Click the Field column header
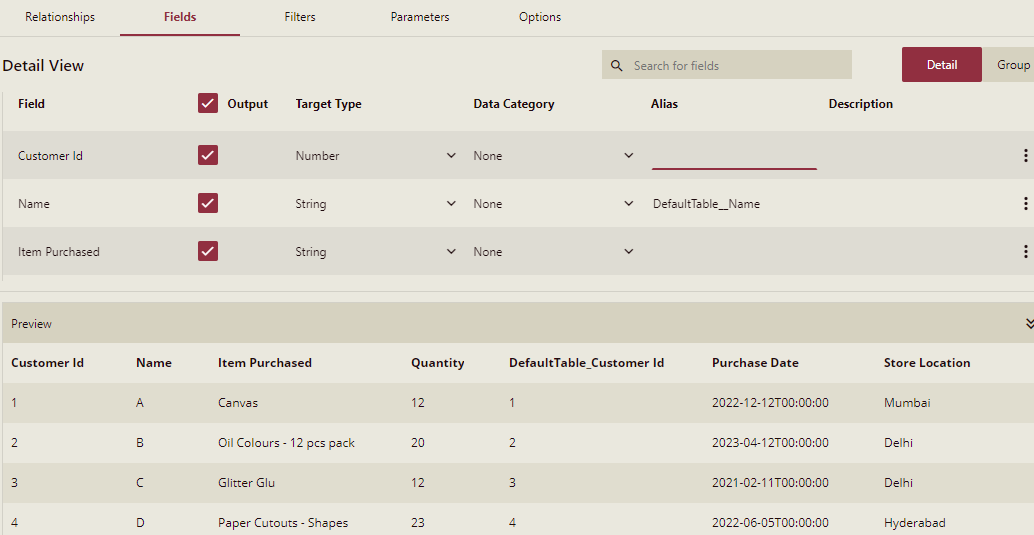This screenshot has height=535, width=1034. (31, 104)
